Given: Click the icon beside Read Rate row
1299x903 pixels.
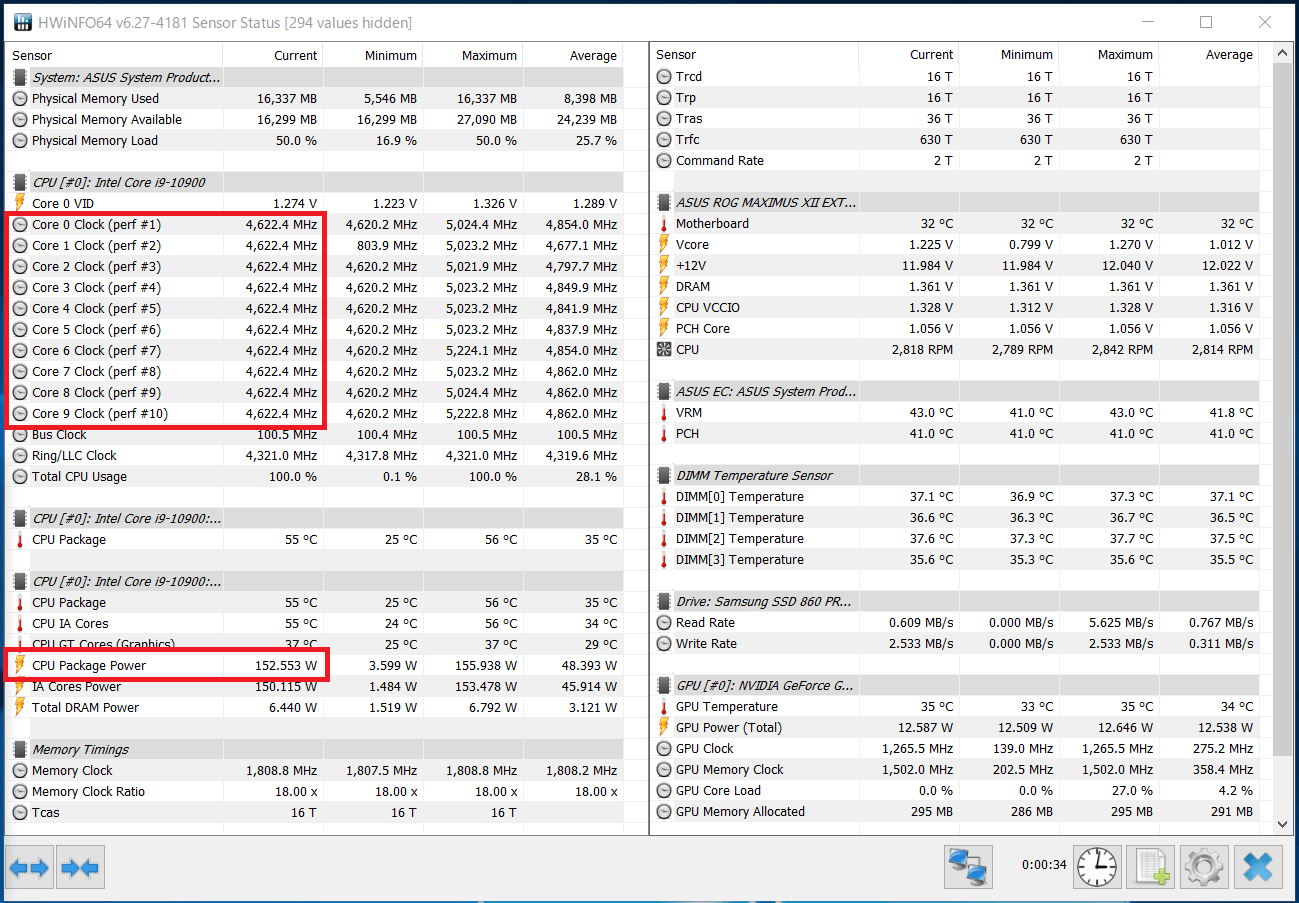Looking at the screenshot, I should tap(664, 622).
